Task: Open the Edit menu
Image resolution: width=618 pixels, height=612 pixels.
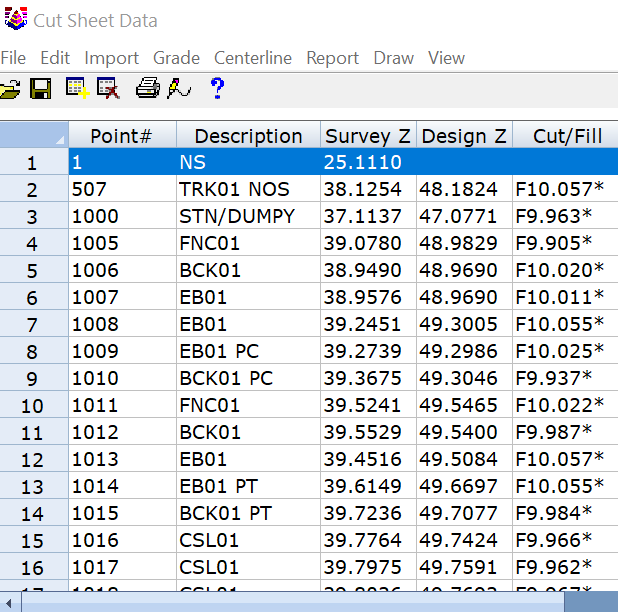Action: pyautogui.click(x=55, y=58)
